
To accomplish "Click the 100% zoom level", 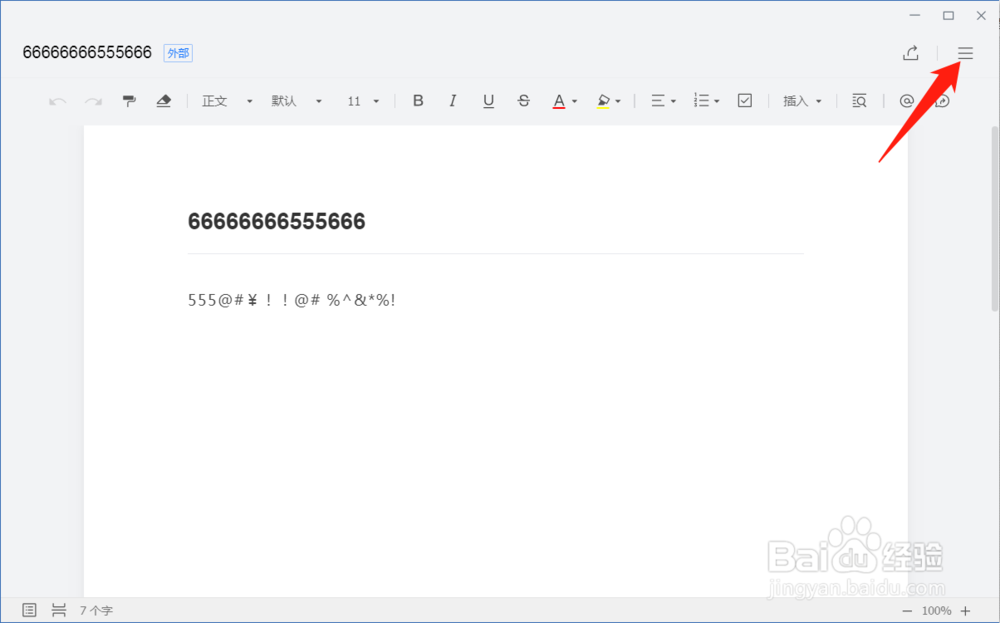I will [936, 611].
